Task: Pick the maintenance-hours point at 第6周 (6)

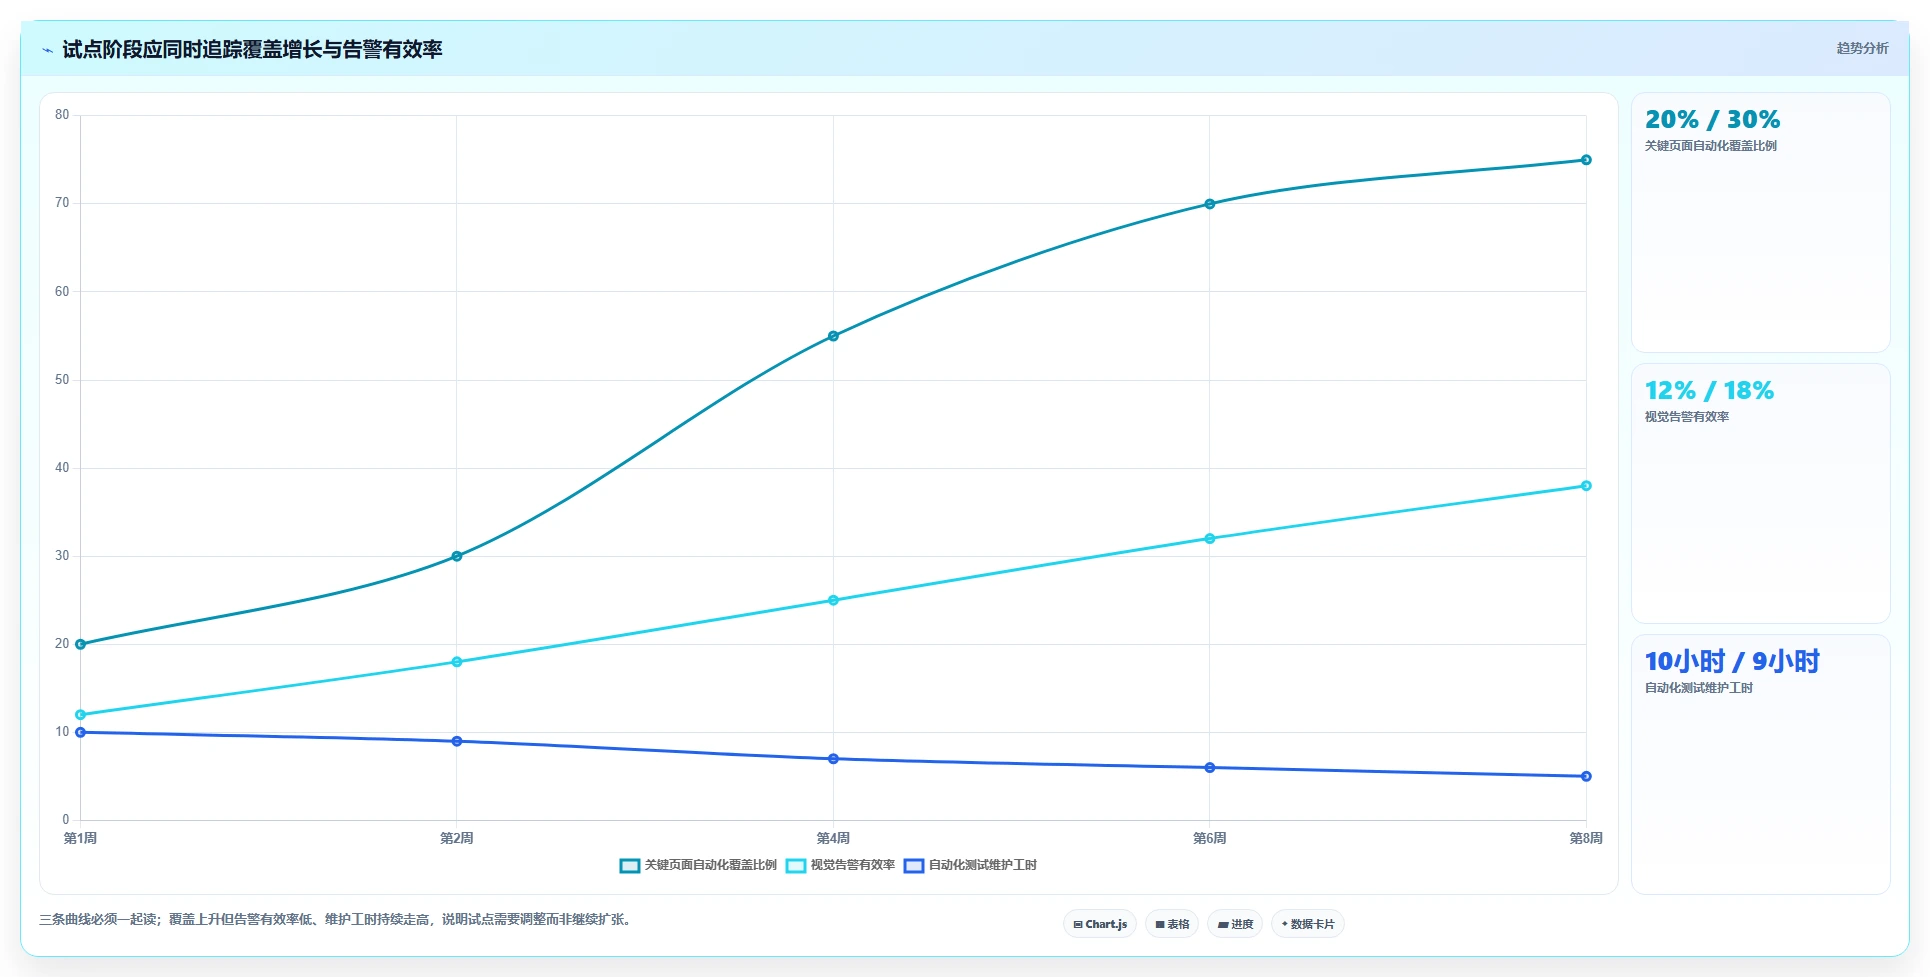Action: tap(1210, 768)
